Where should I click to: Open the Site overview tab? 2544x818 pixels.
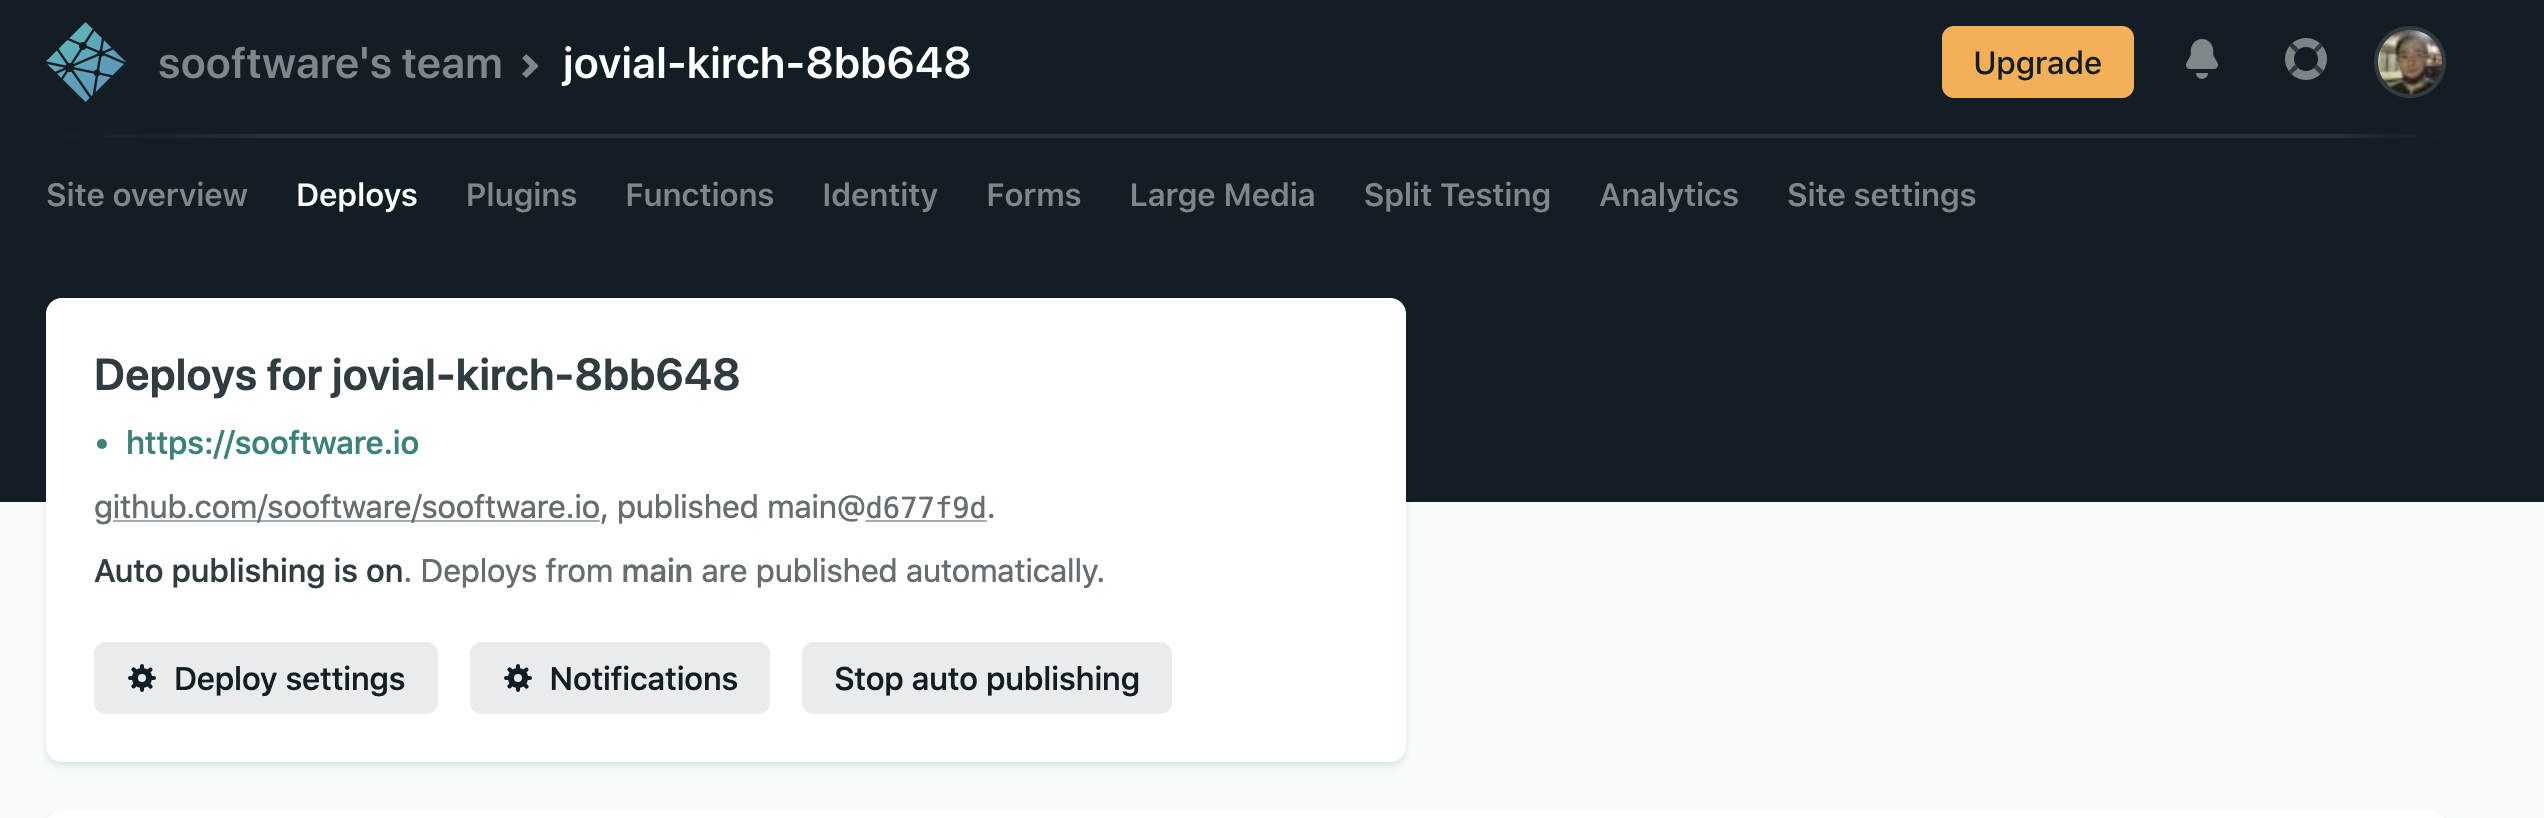click(x=147, y=194)
